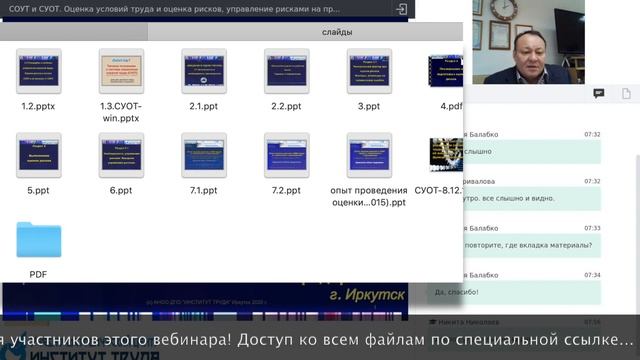Click the PDF folder label

point(38,274)
